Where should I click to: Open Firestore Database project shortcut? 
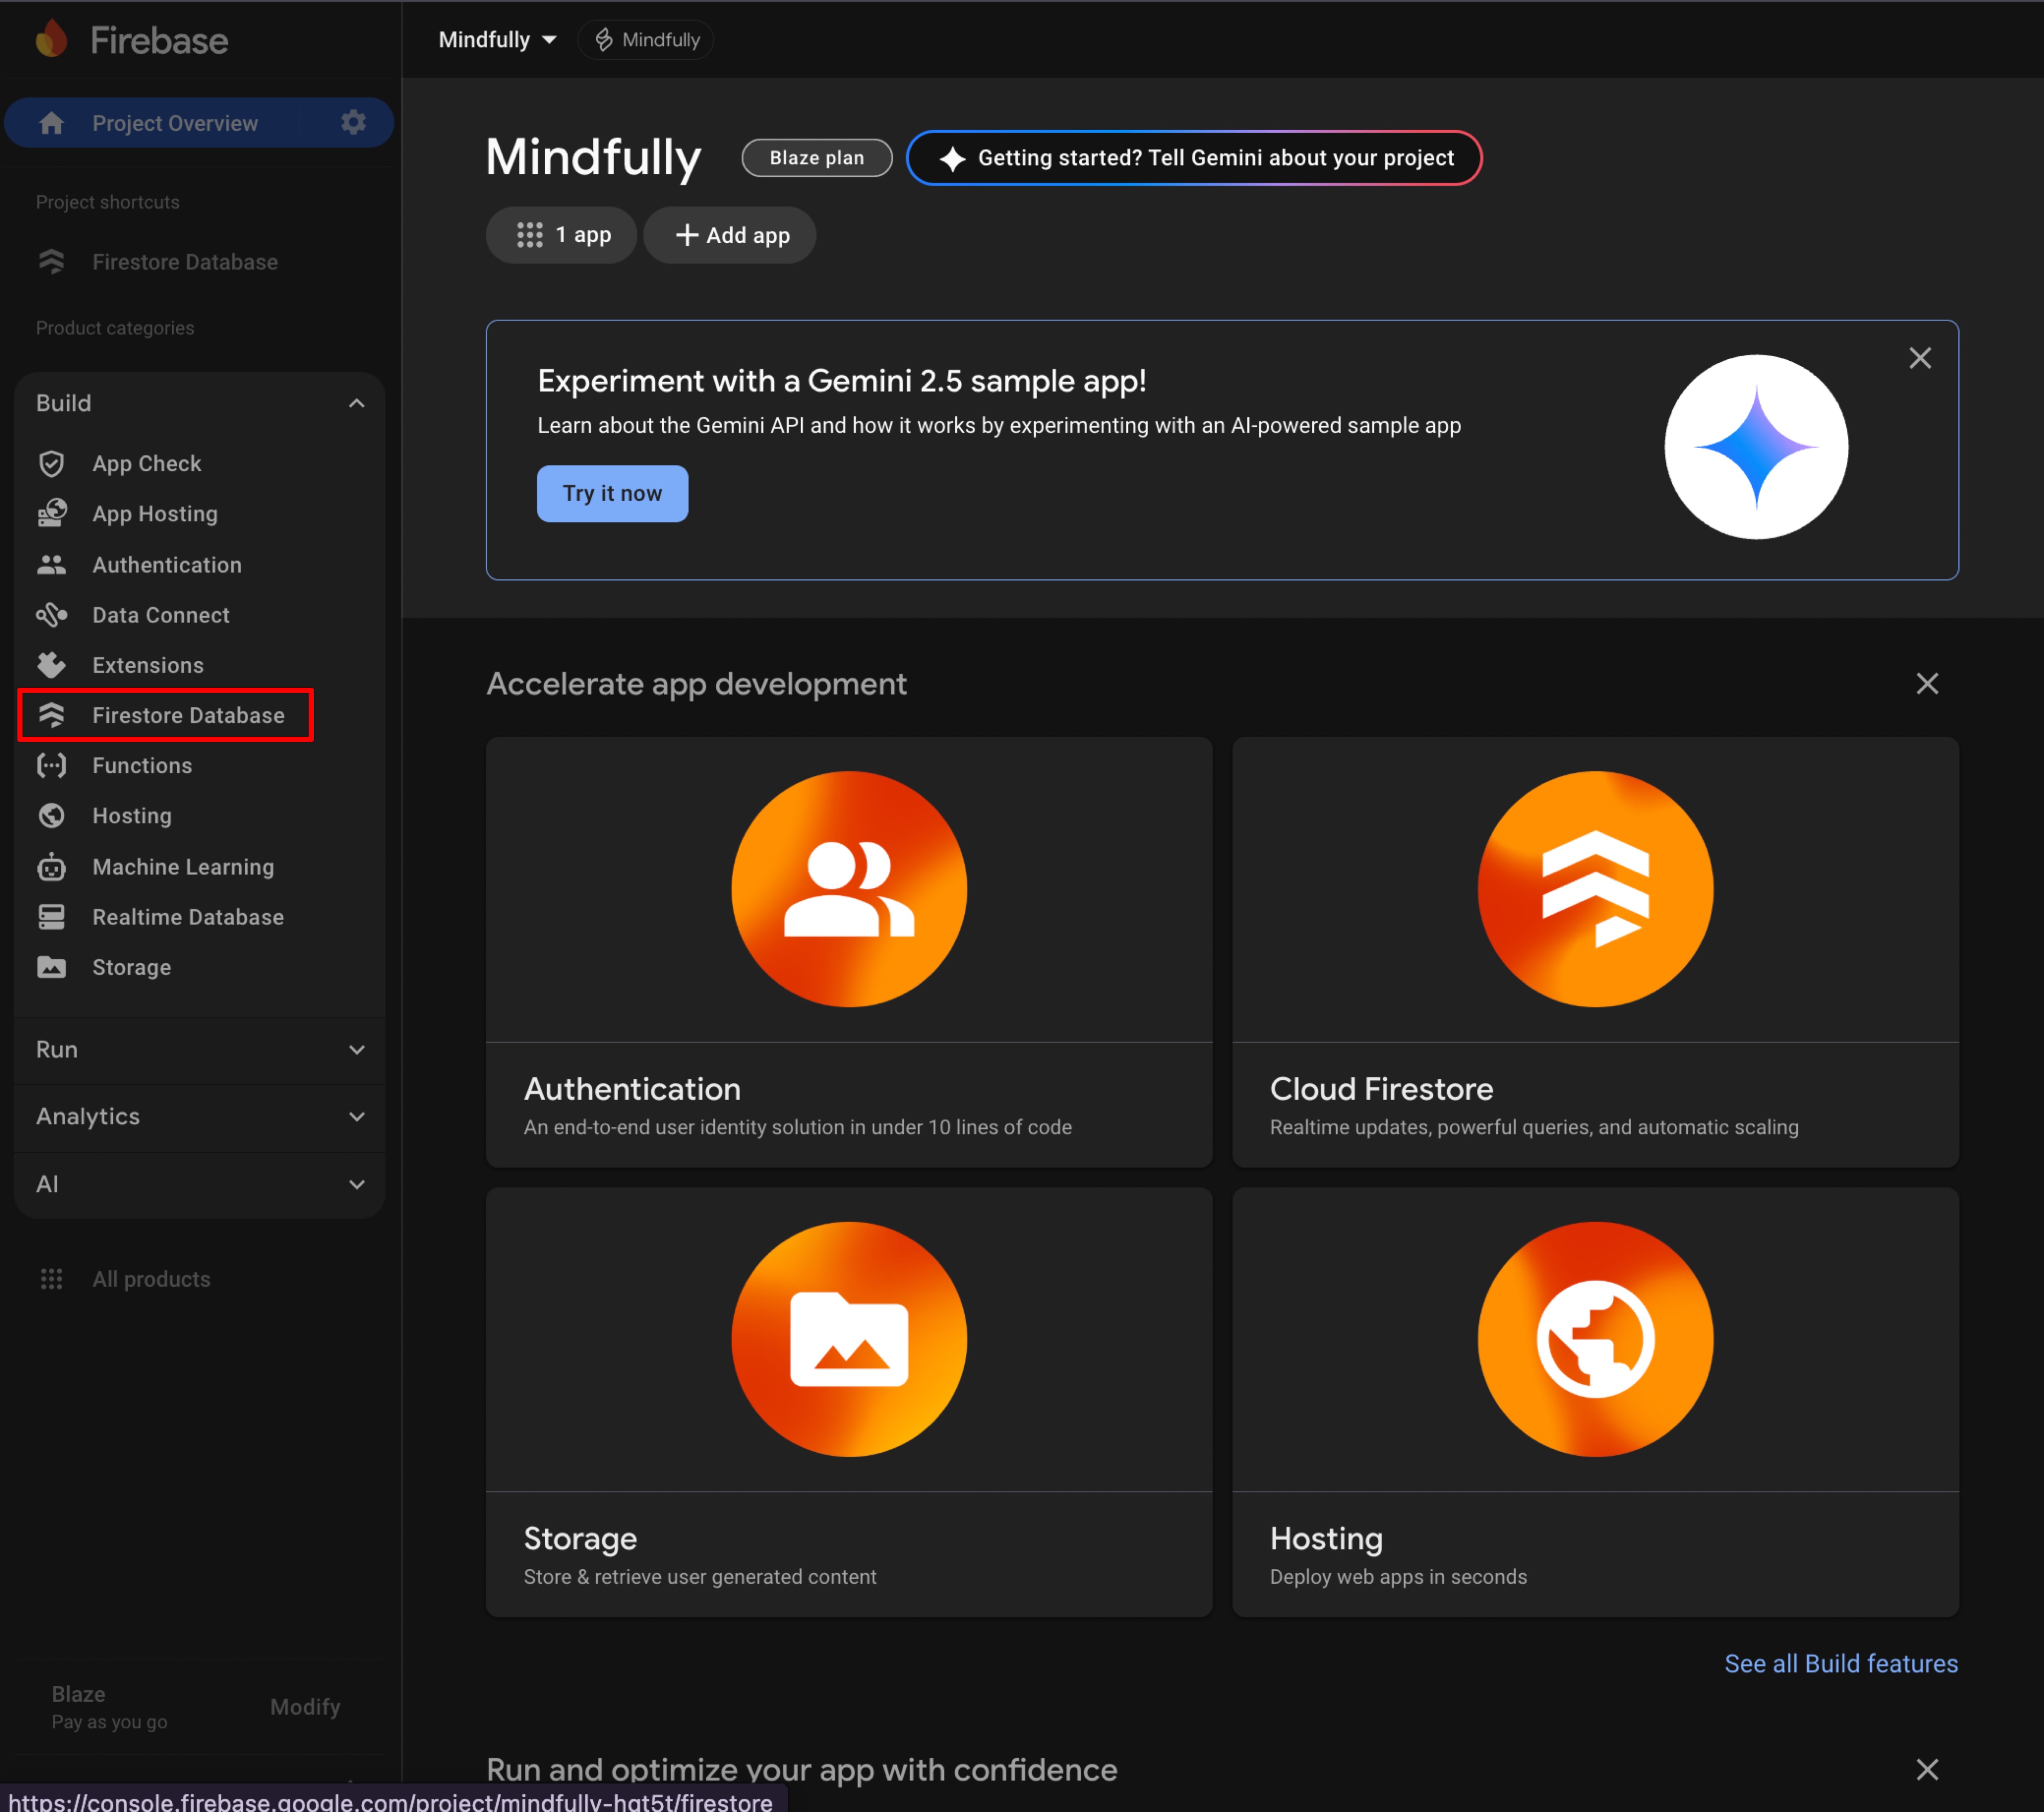[185, 262]
